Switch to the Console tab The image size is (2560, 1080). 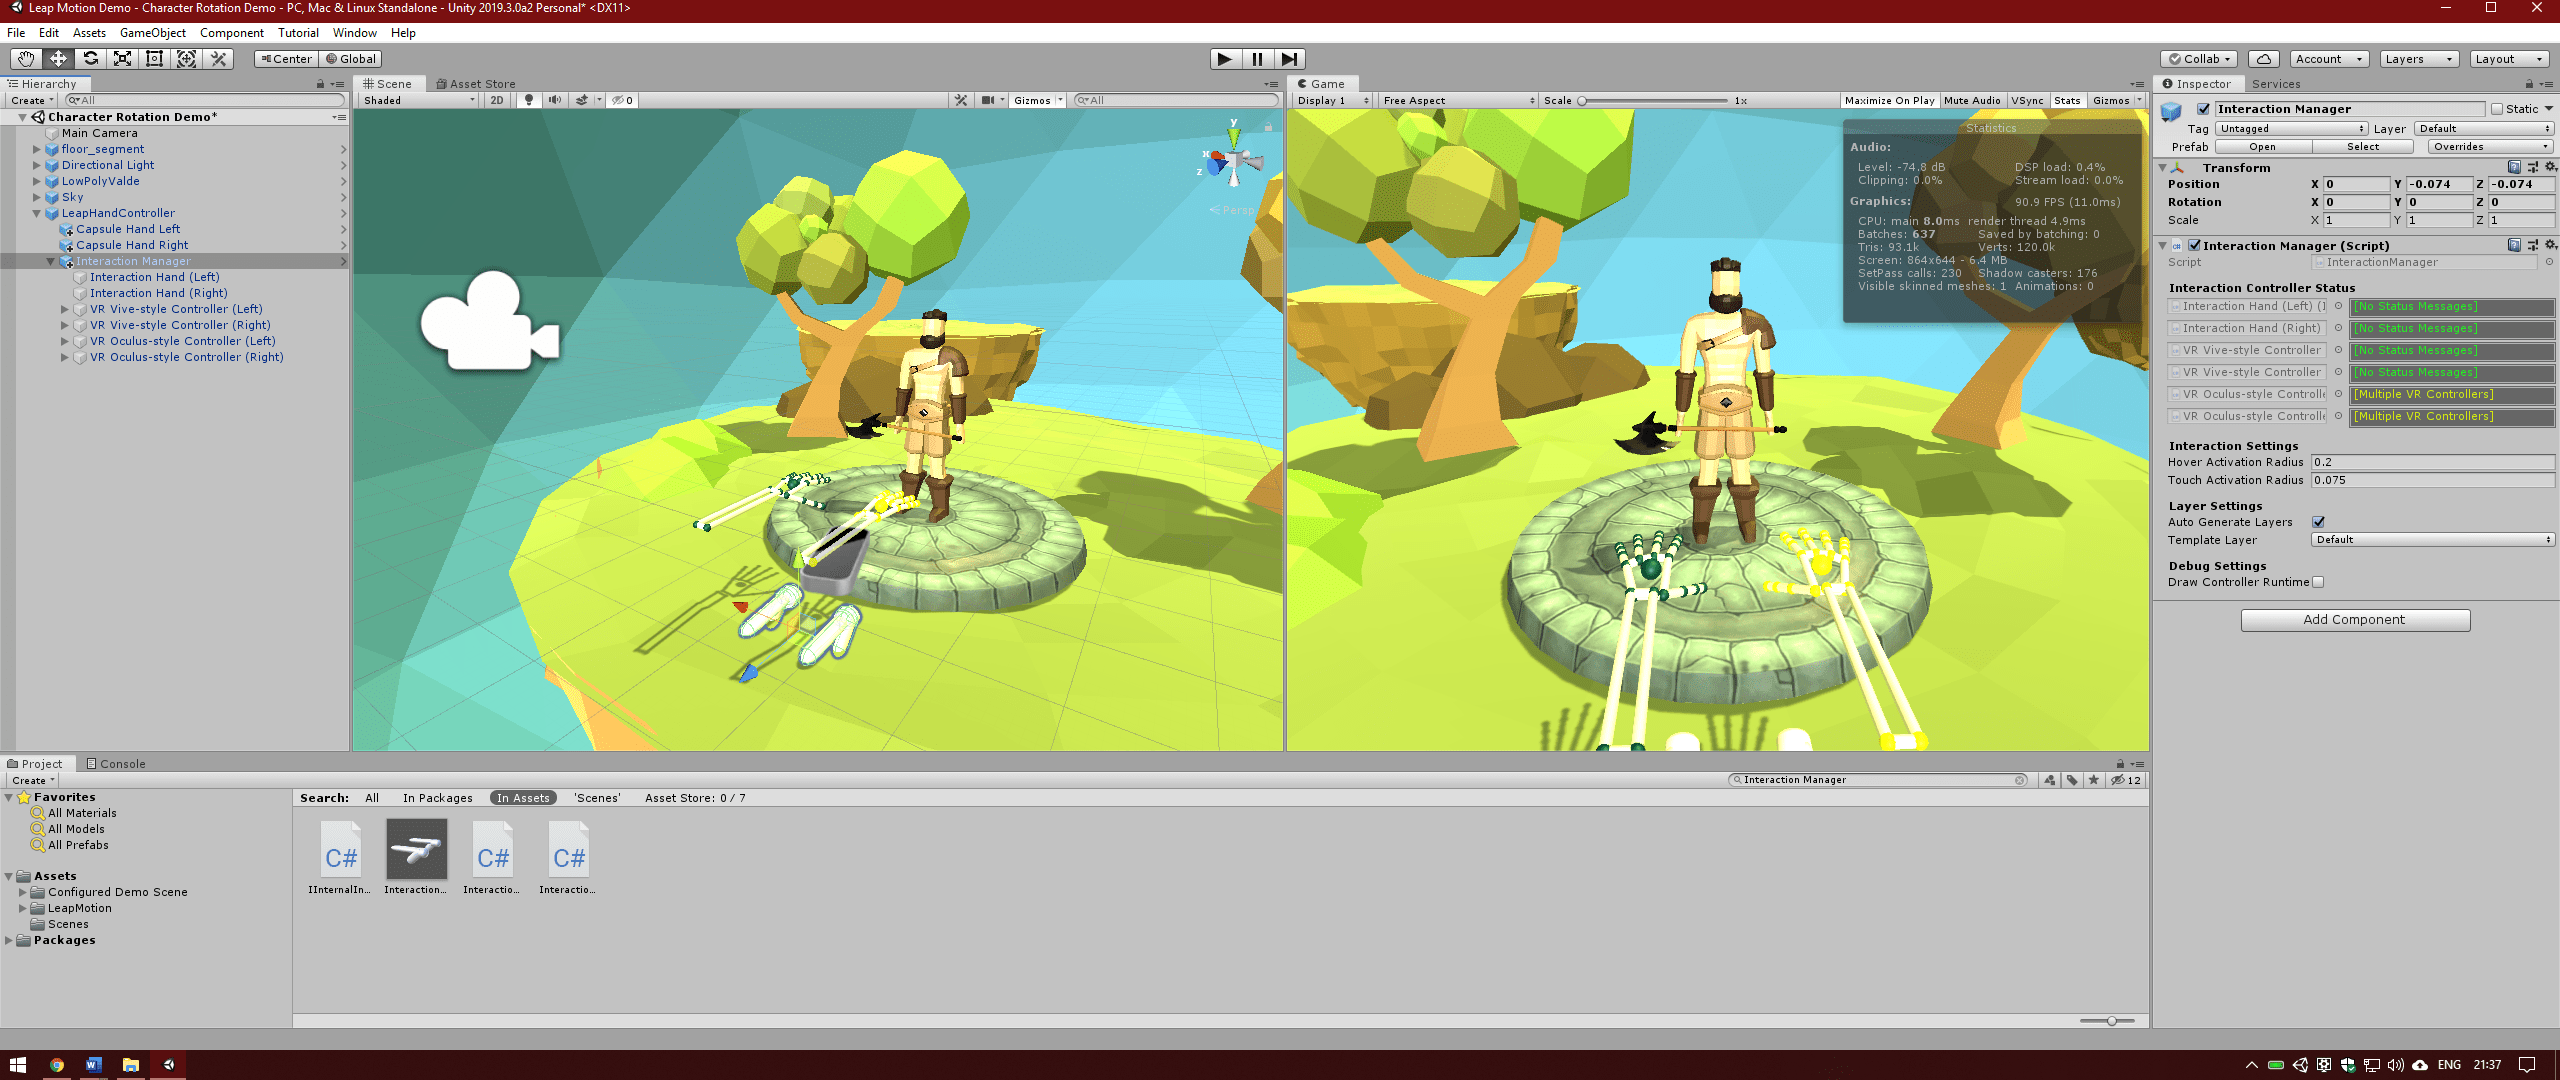tap(116, 764)
